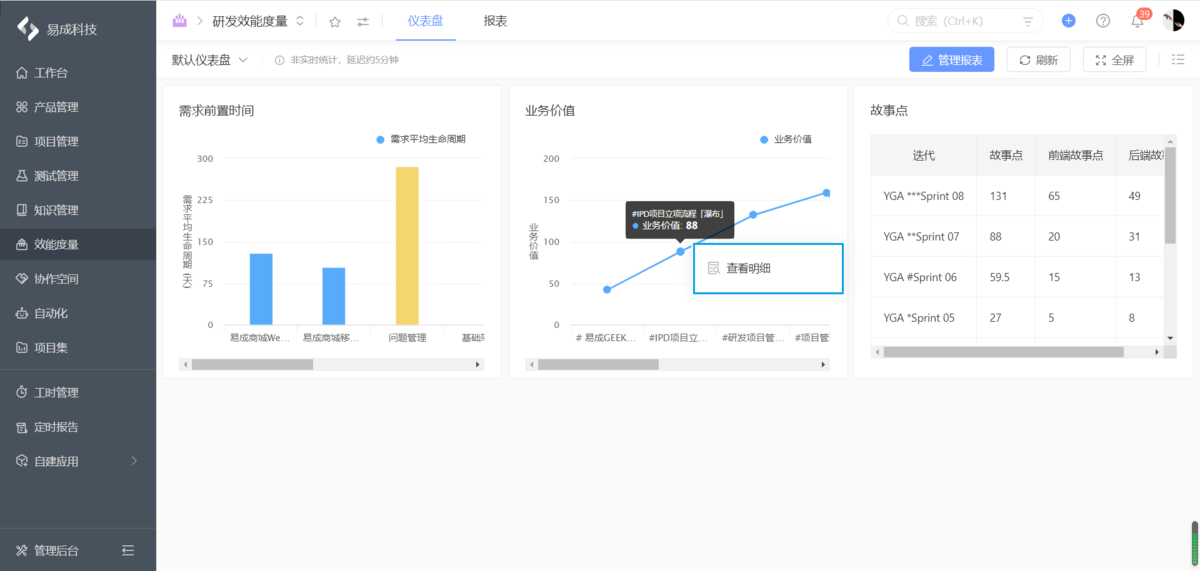Click 前端故事点 column header

coord(1075,155)
